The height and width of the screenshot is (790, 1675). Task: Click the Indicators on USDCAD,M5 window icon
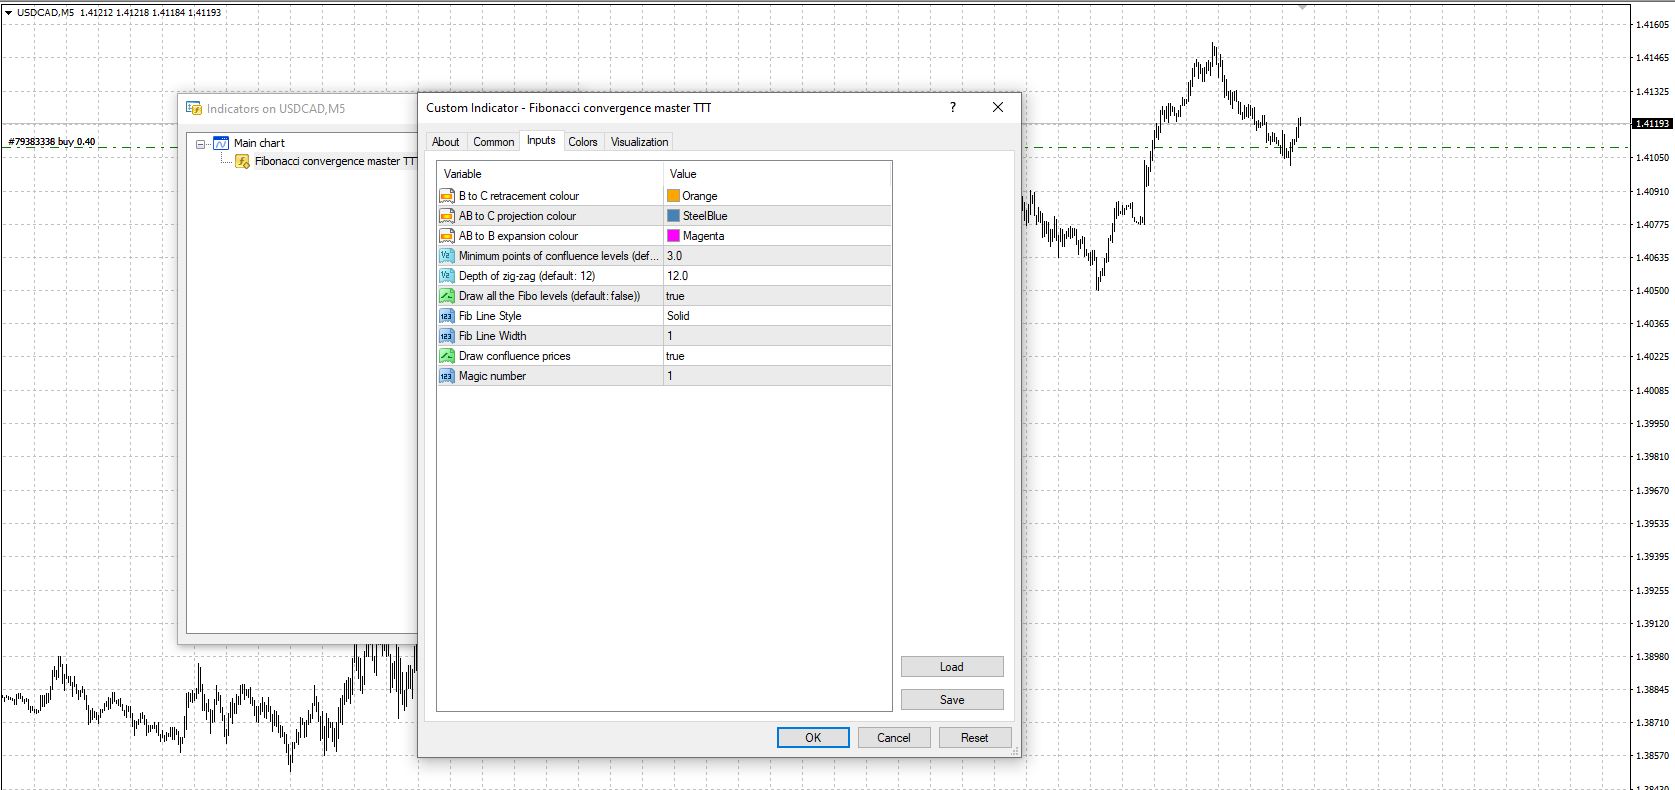194,108
